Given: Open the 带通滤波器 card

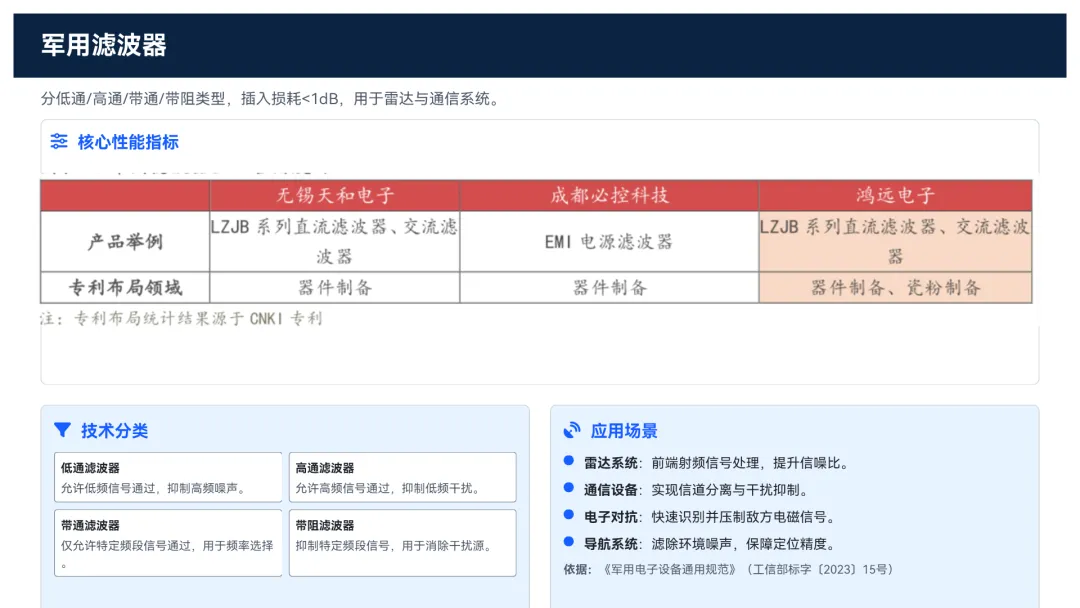Looking at the screenshot, I should [168, 543].
